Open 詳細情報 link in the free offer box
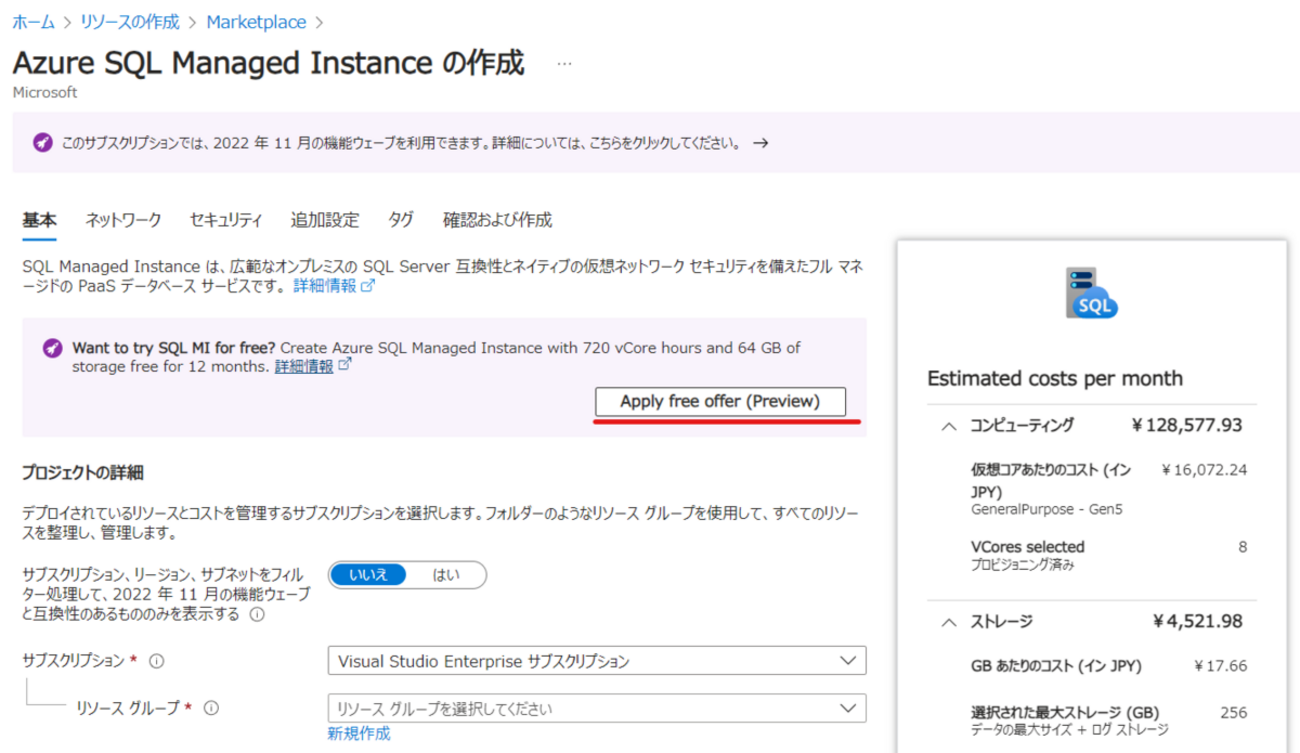The image size is (1300, 753). (x=313, y=367)
